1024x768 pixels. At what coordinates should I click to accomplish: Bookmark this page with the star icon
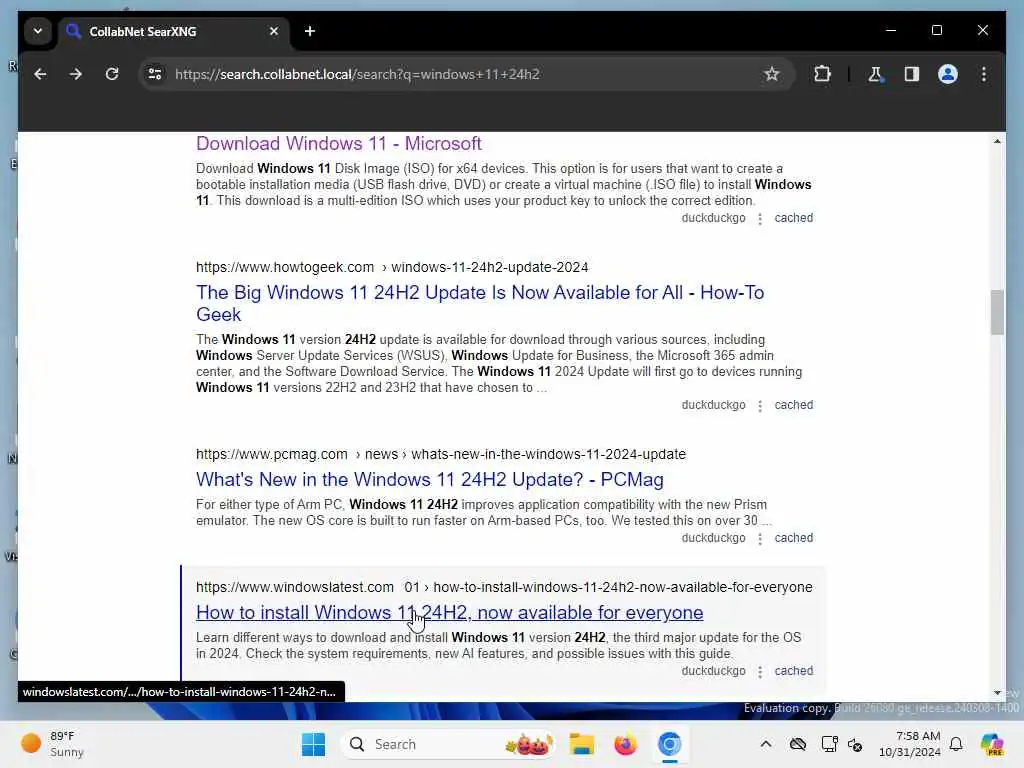(x=771, y=74)
